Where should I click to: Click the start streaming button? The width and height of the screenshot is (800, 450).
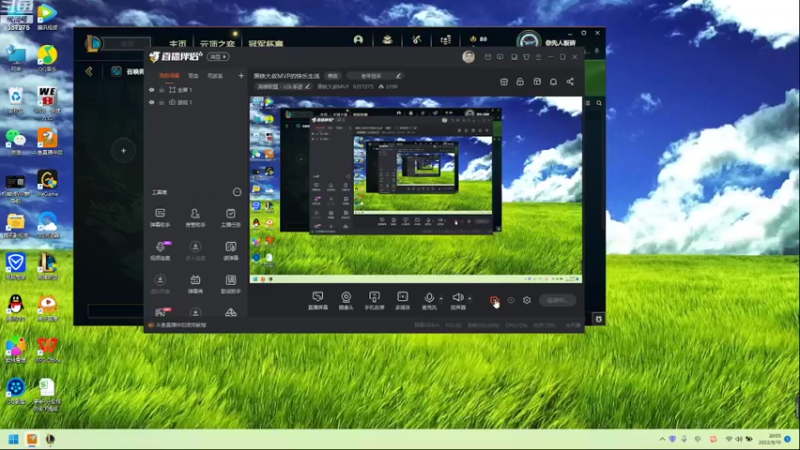557,301
